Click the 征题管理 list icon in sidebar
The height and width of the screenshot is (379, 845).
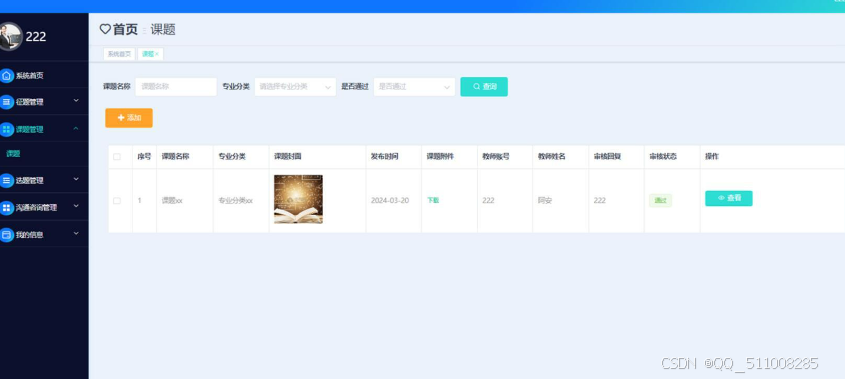pos(6,102)
